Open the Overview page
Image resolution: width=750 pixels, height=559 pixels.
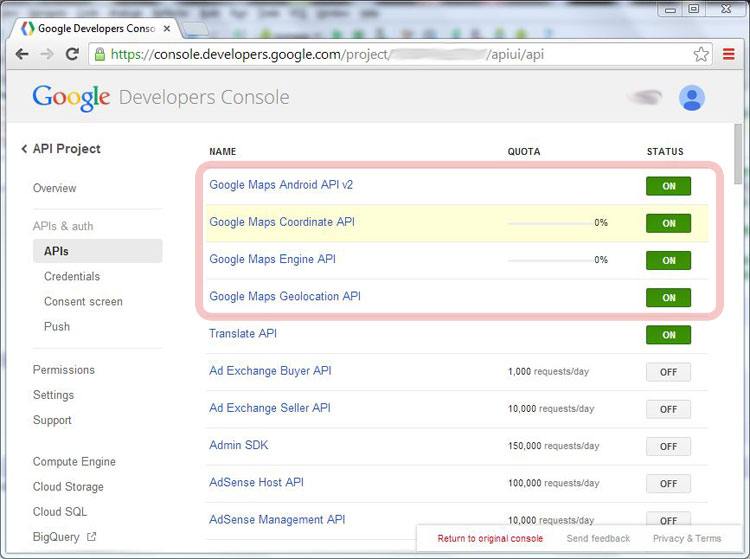54,188
